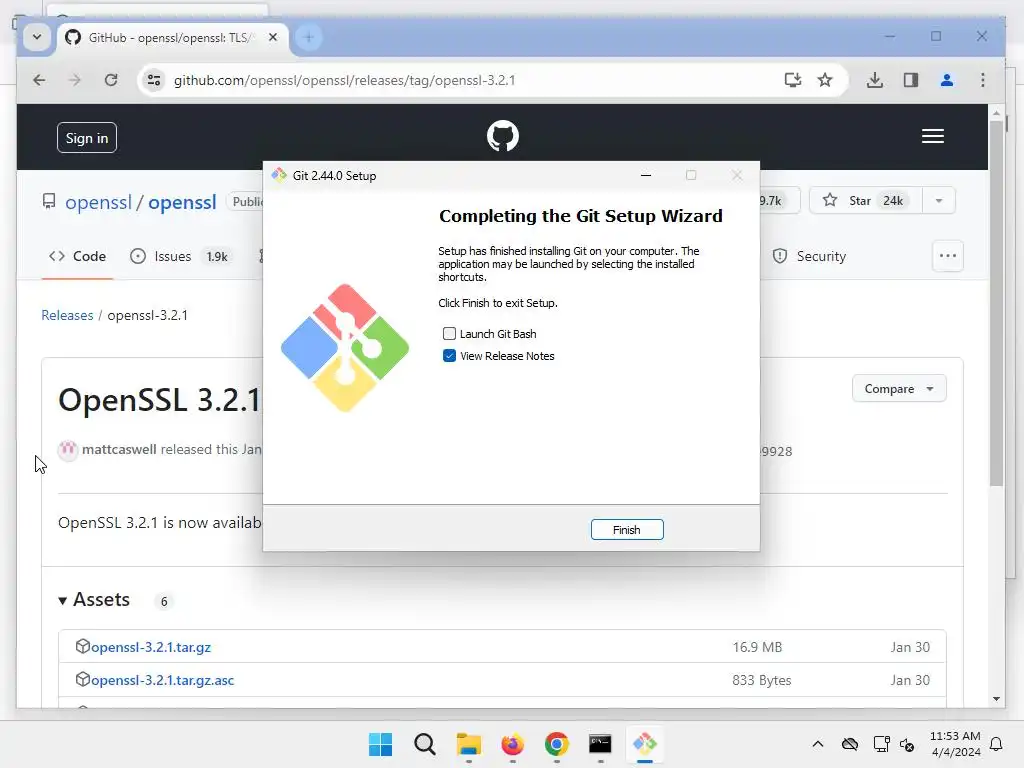The image size is (1024, 768).
Task: Open the clock showing 11:53 AM
Action: coord(955,744)
